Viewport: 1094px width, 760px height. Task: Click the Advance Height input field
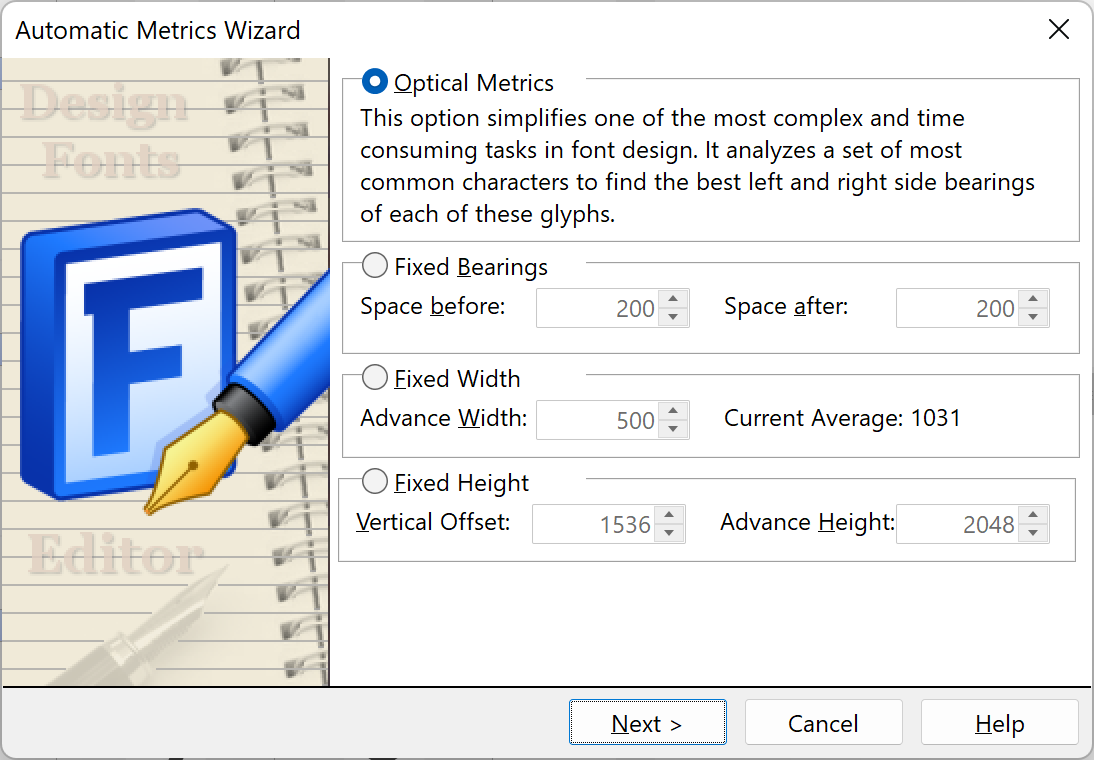pos(958,524)
